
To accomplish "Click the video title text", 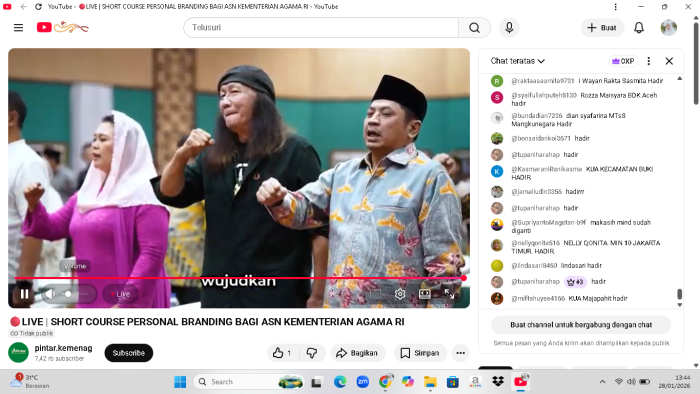I will pyautogui.click(x=213, y=322).
